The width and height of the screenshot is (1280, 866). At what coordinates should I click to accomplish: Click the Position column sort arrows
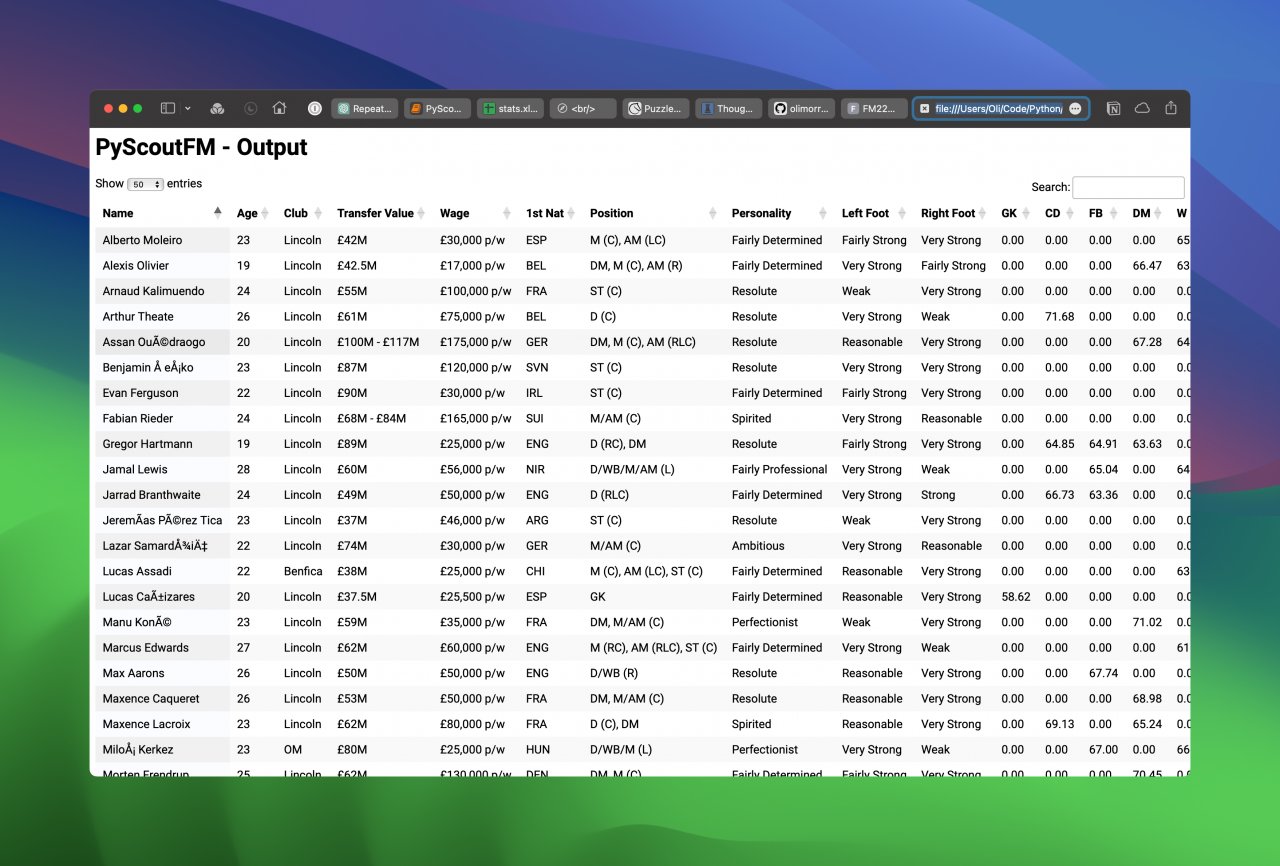coord(713,213)
